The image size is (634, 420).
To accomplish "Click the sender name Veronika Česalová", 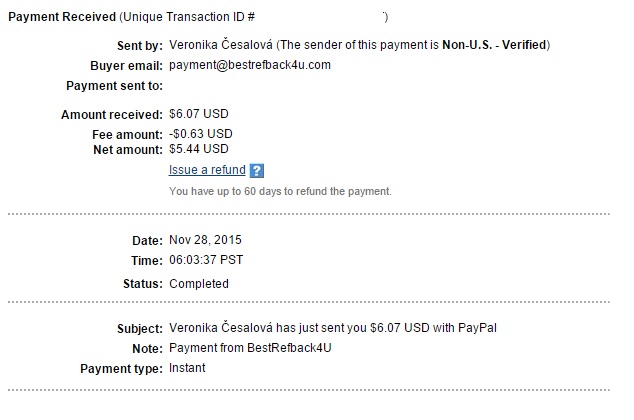I will (x=221, y=44).
